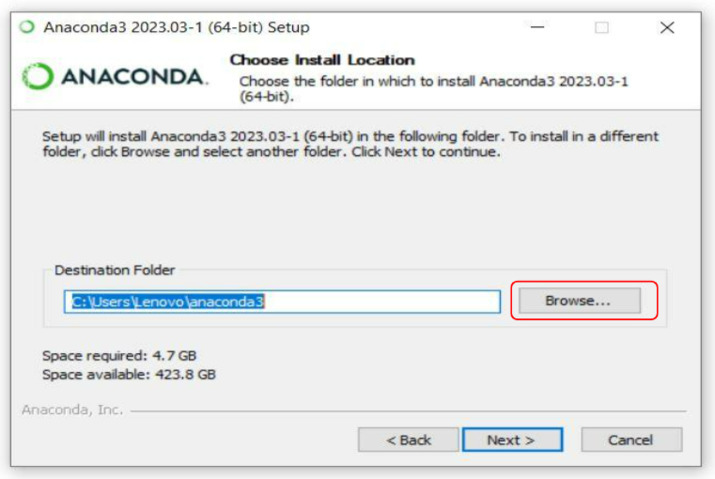Click the "Destination Folder" group label

(114, 270)
